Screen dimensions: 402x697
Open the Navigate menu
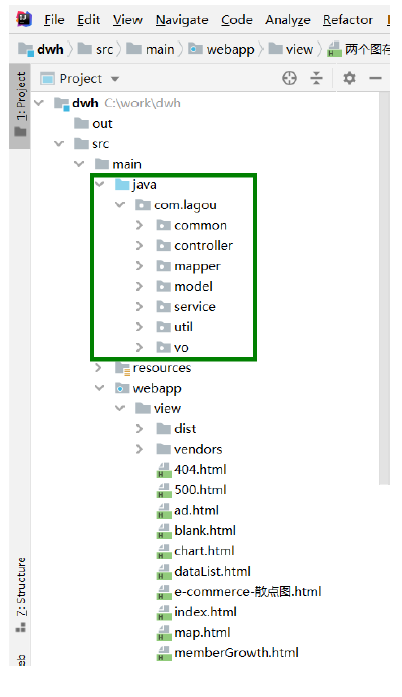coord(182,20)
